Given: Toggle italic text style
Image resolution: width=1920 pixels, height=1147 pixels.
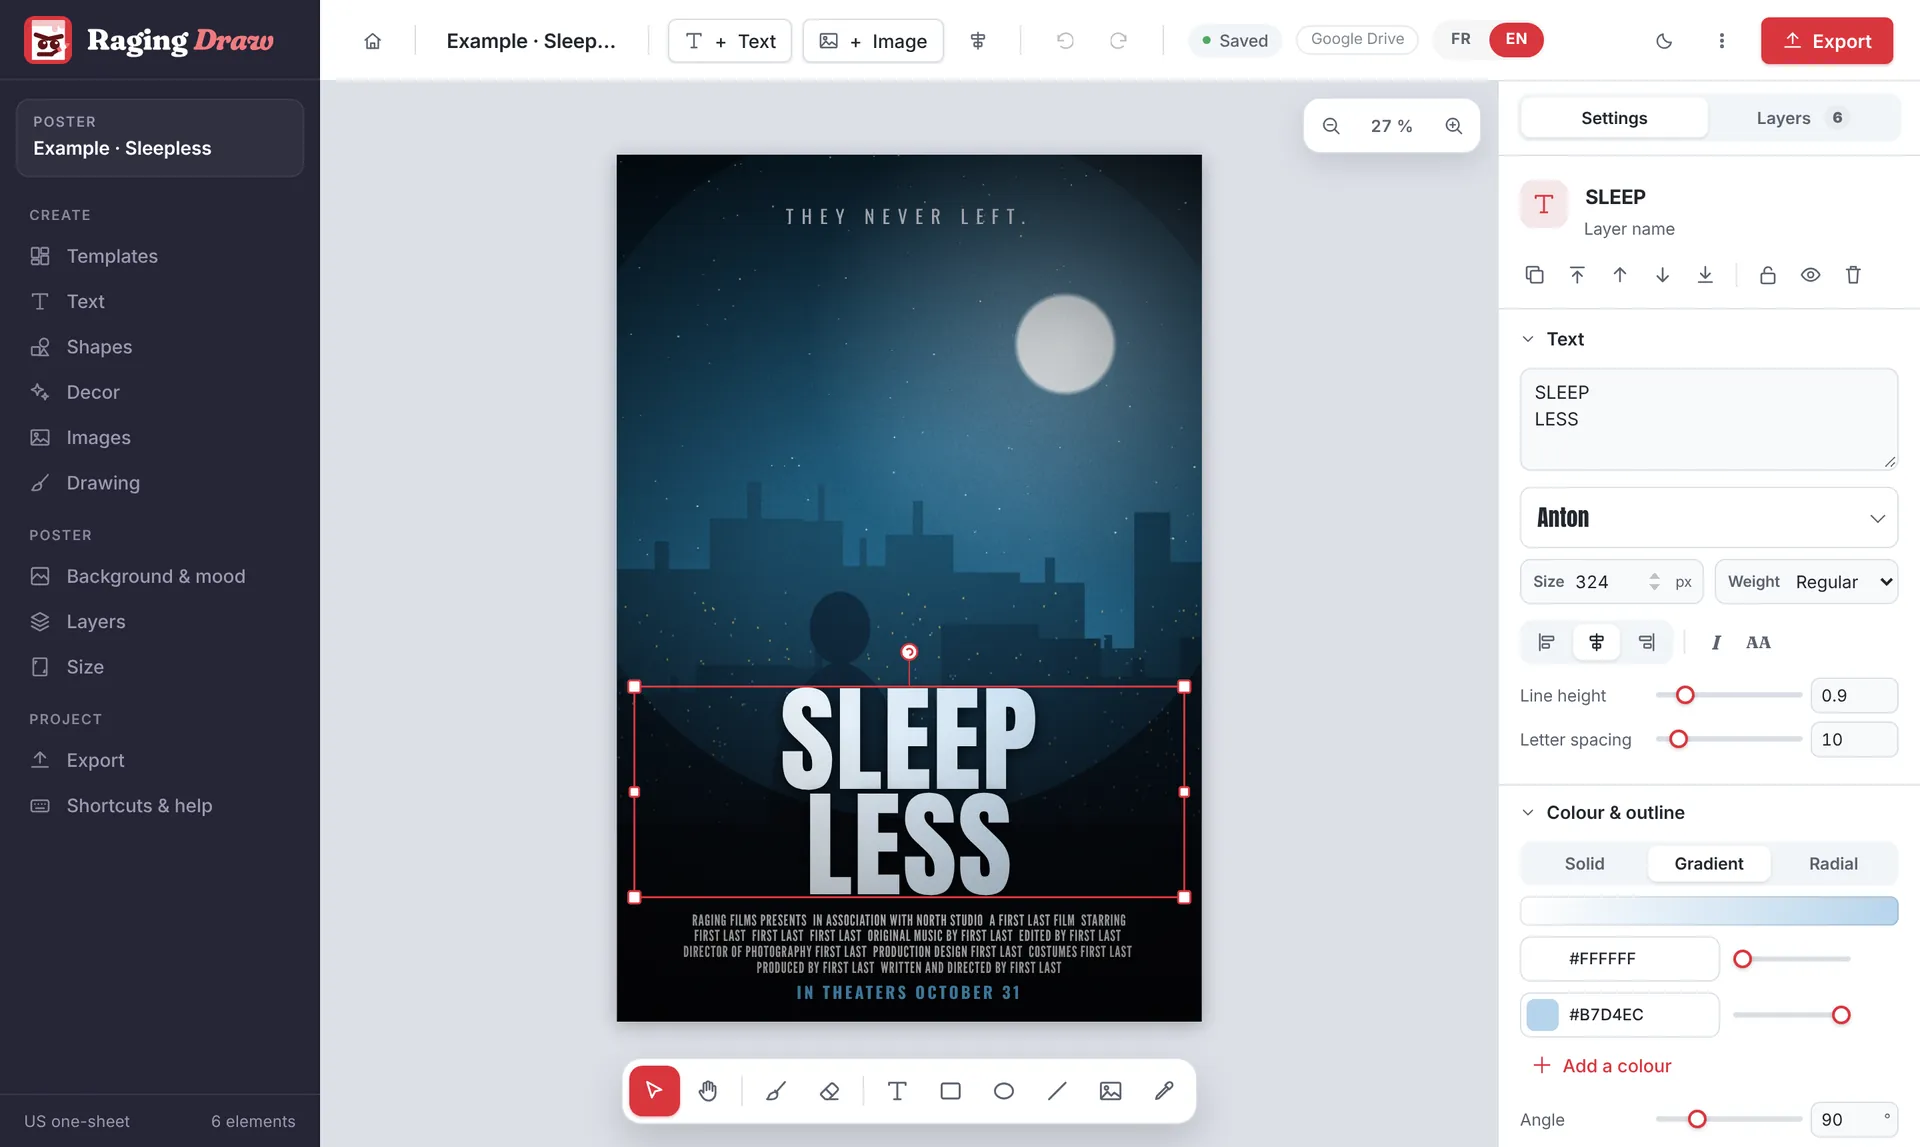Looking at the screenshot, I should [x=1716, y=642].
